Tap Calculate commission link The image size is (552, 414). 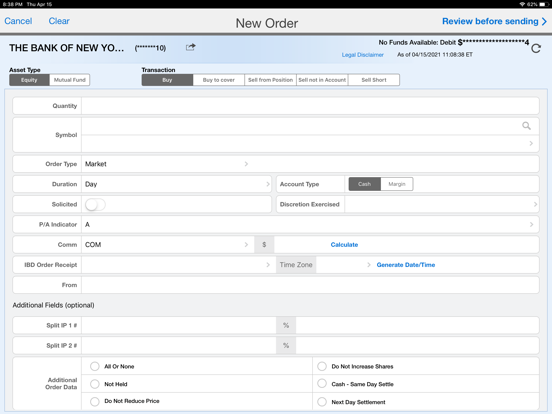[x=344, y=245]
